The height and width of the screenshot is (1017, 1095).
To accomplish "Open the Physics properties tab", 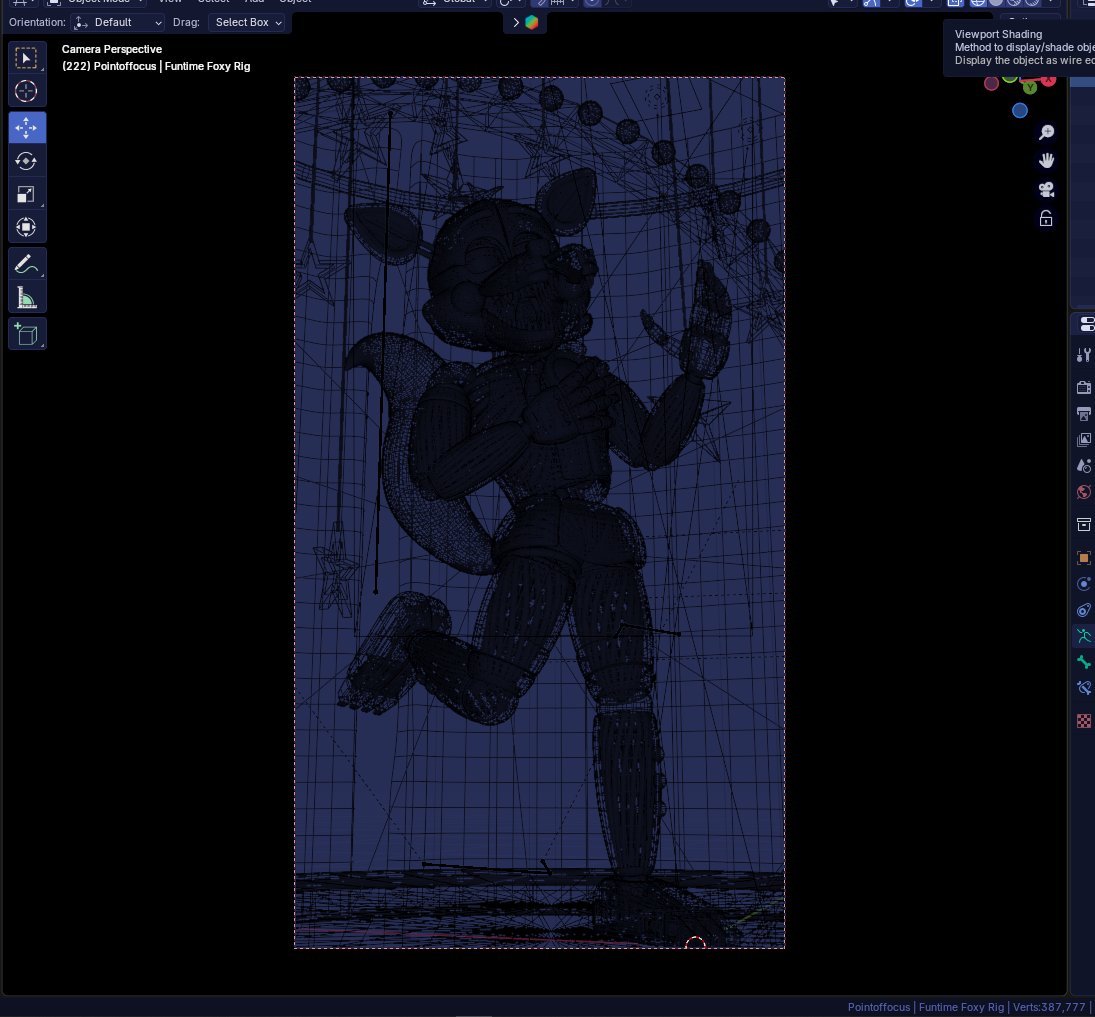I will click(x=1084, y=584).
